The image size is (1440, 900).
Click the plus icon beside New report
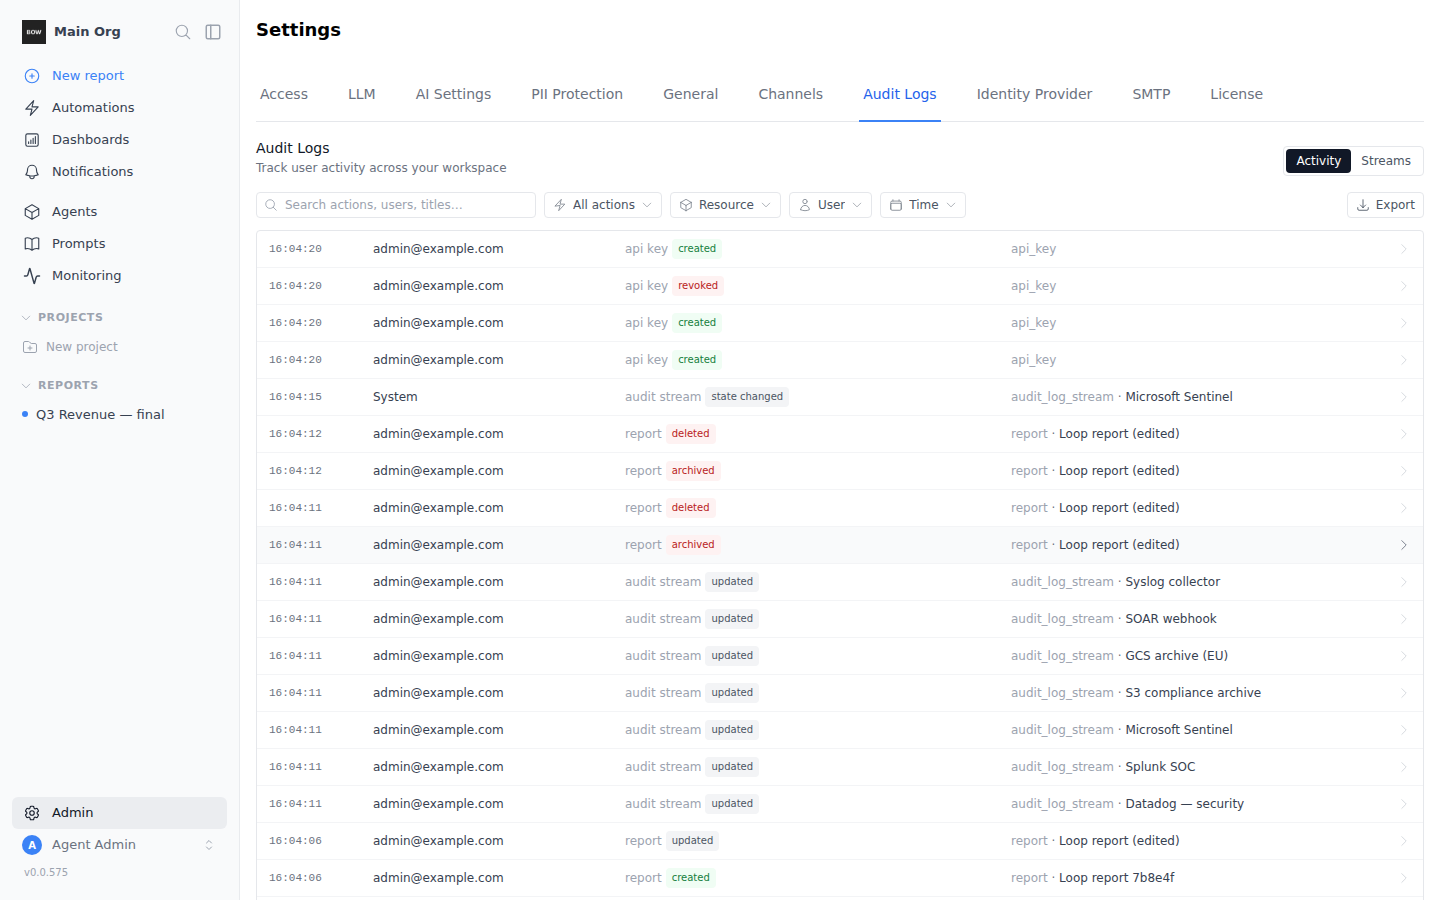pos(32,76)
